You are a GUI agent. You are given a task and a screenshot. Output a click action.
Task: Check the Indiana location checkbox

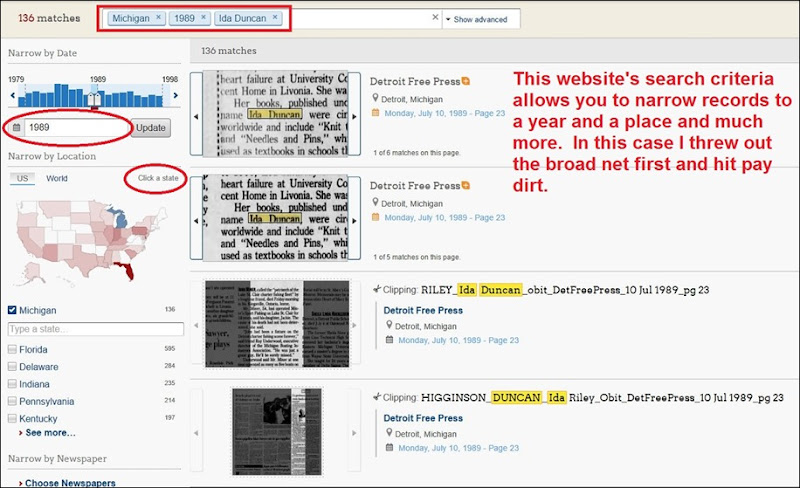click(12, 384)
